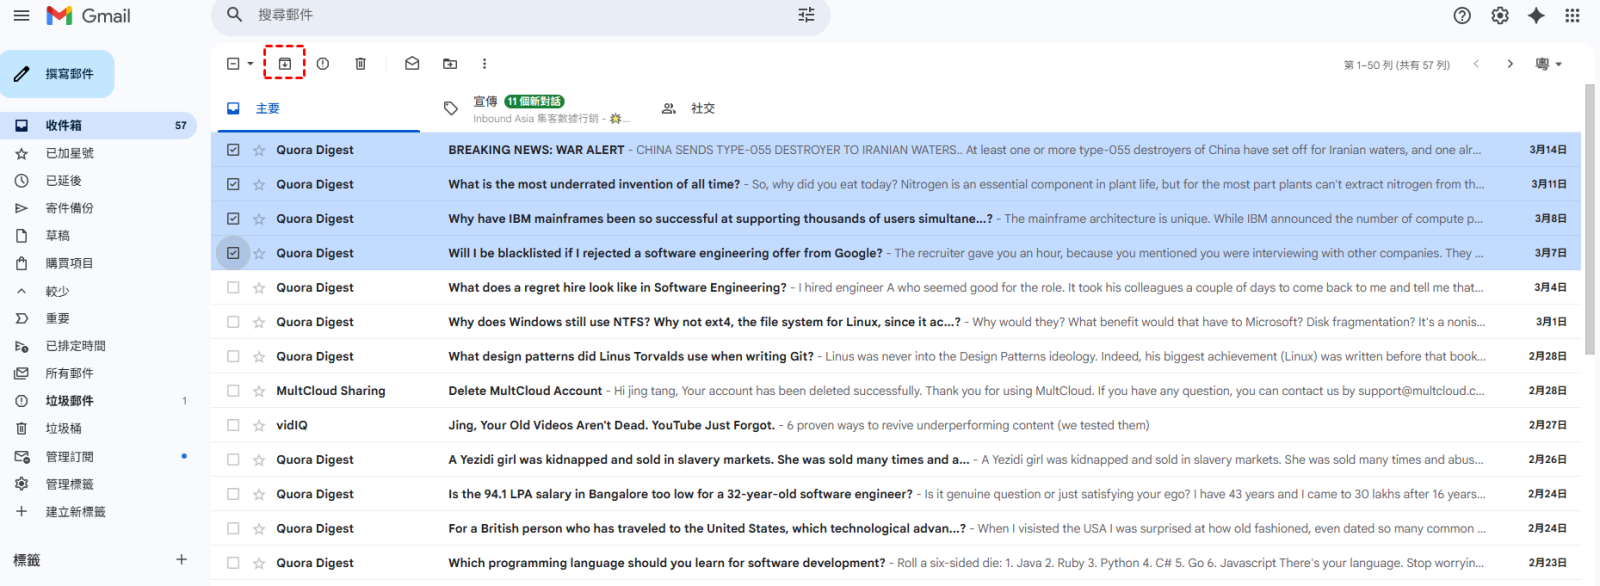Archive the selected conversations

(285, 63)
